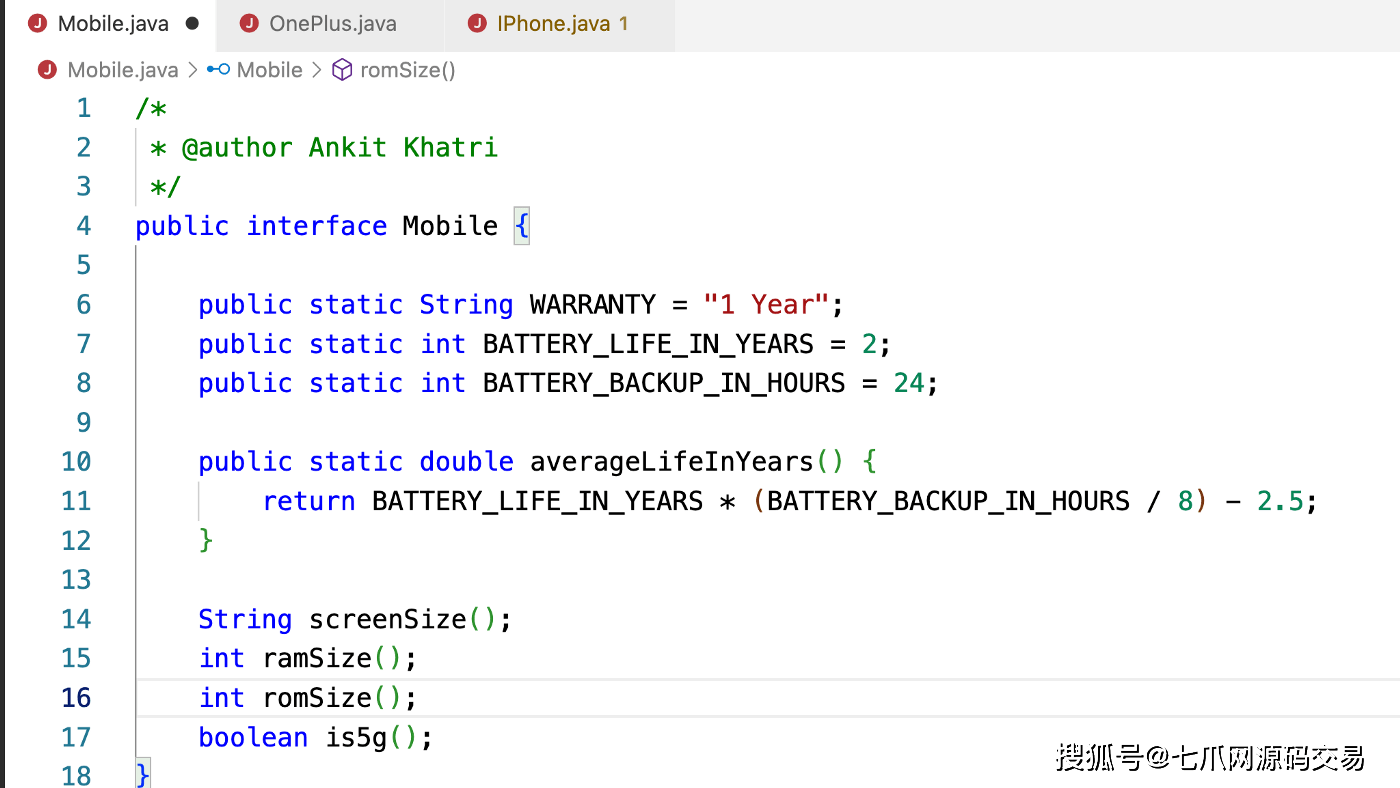Open the OnePlus.java tab

point(330,24)
